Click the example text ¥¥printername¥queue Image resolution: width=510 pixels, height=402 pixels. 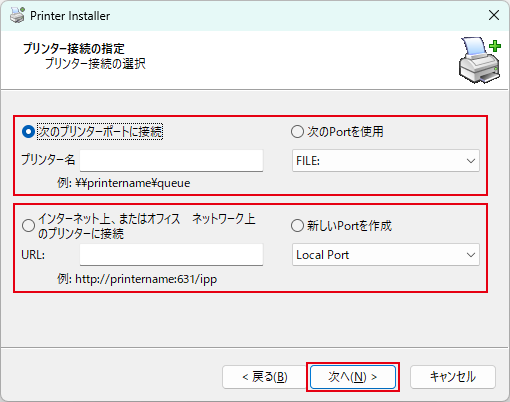pyautogui.click(x=133, y=183)
